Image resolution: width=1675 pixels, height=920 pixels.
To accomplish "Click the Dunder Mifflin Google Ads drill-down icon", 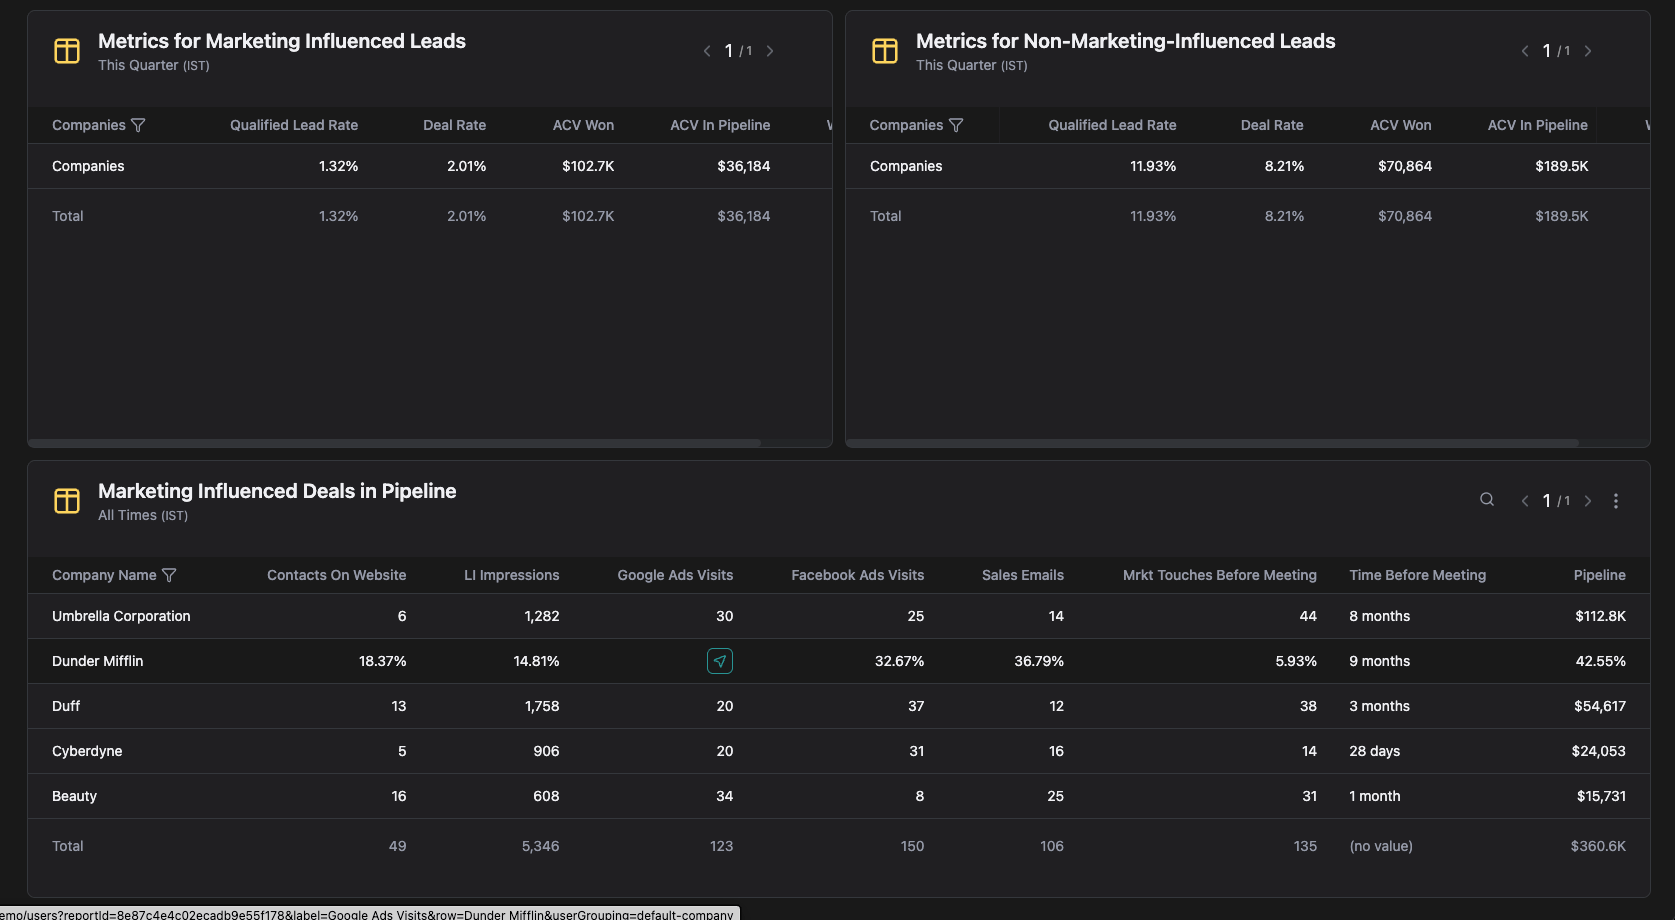I will pyautogui.click(x=720, y=661).
